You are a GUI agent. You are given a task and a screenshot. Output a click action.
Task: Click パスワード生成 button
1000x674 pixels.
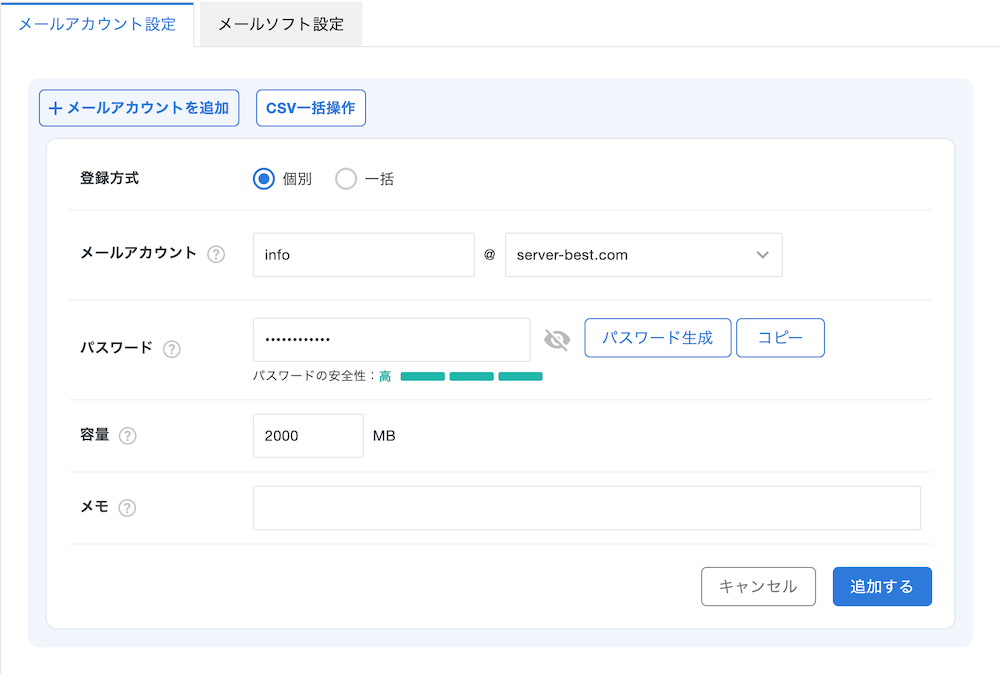click(658, 338)
